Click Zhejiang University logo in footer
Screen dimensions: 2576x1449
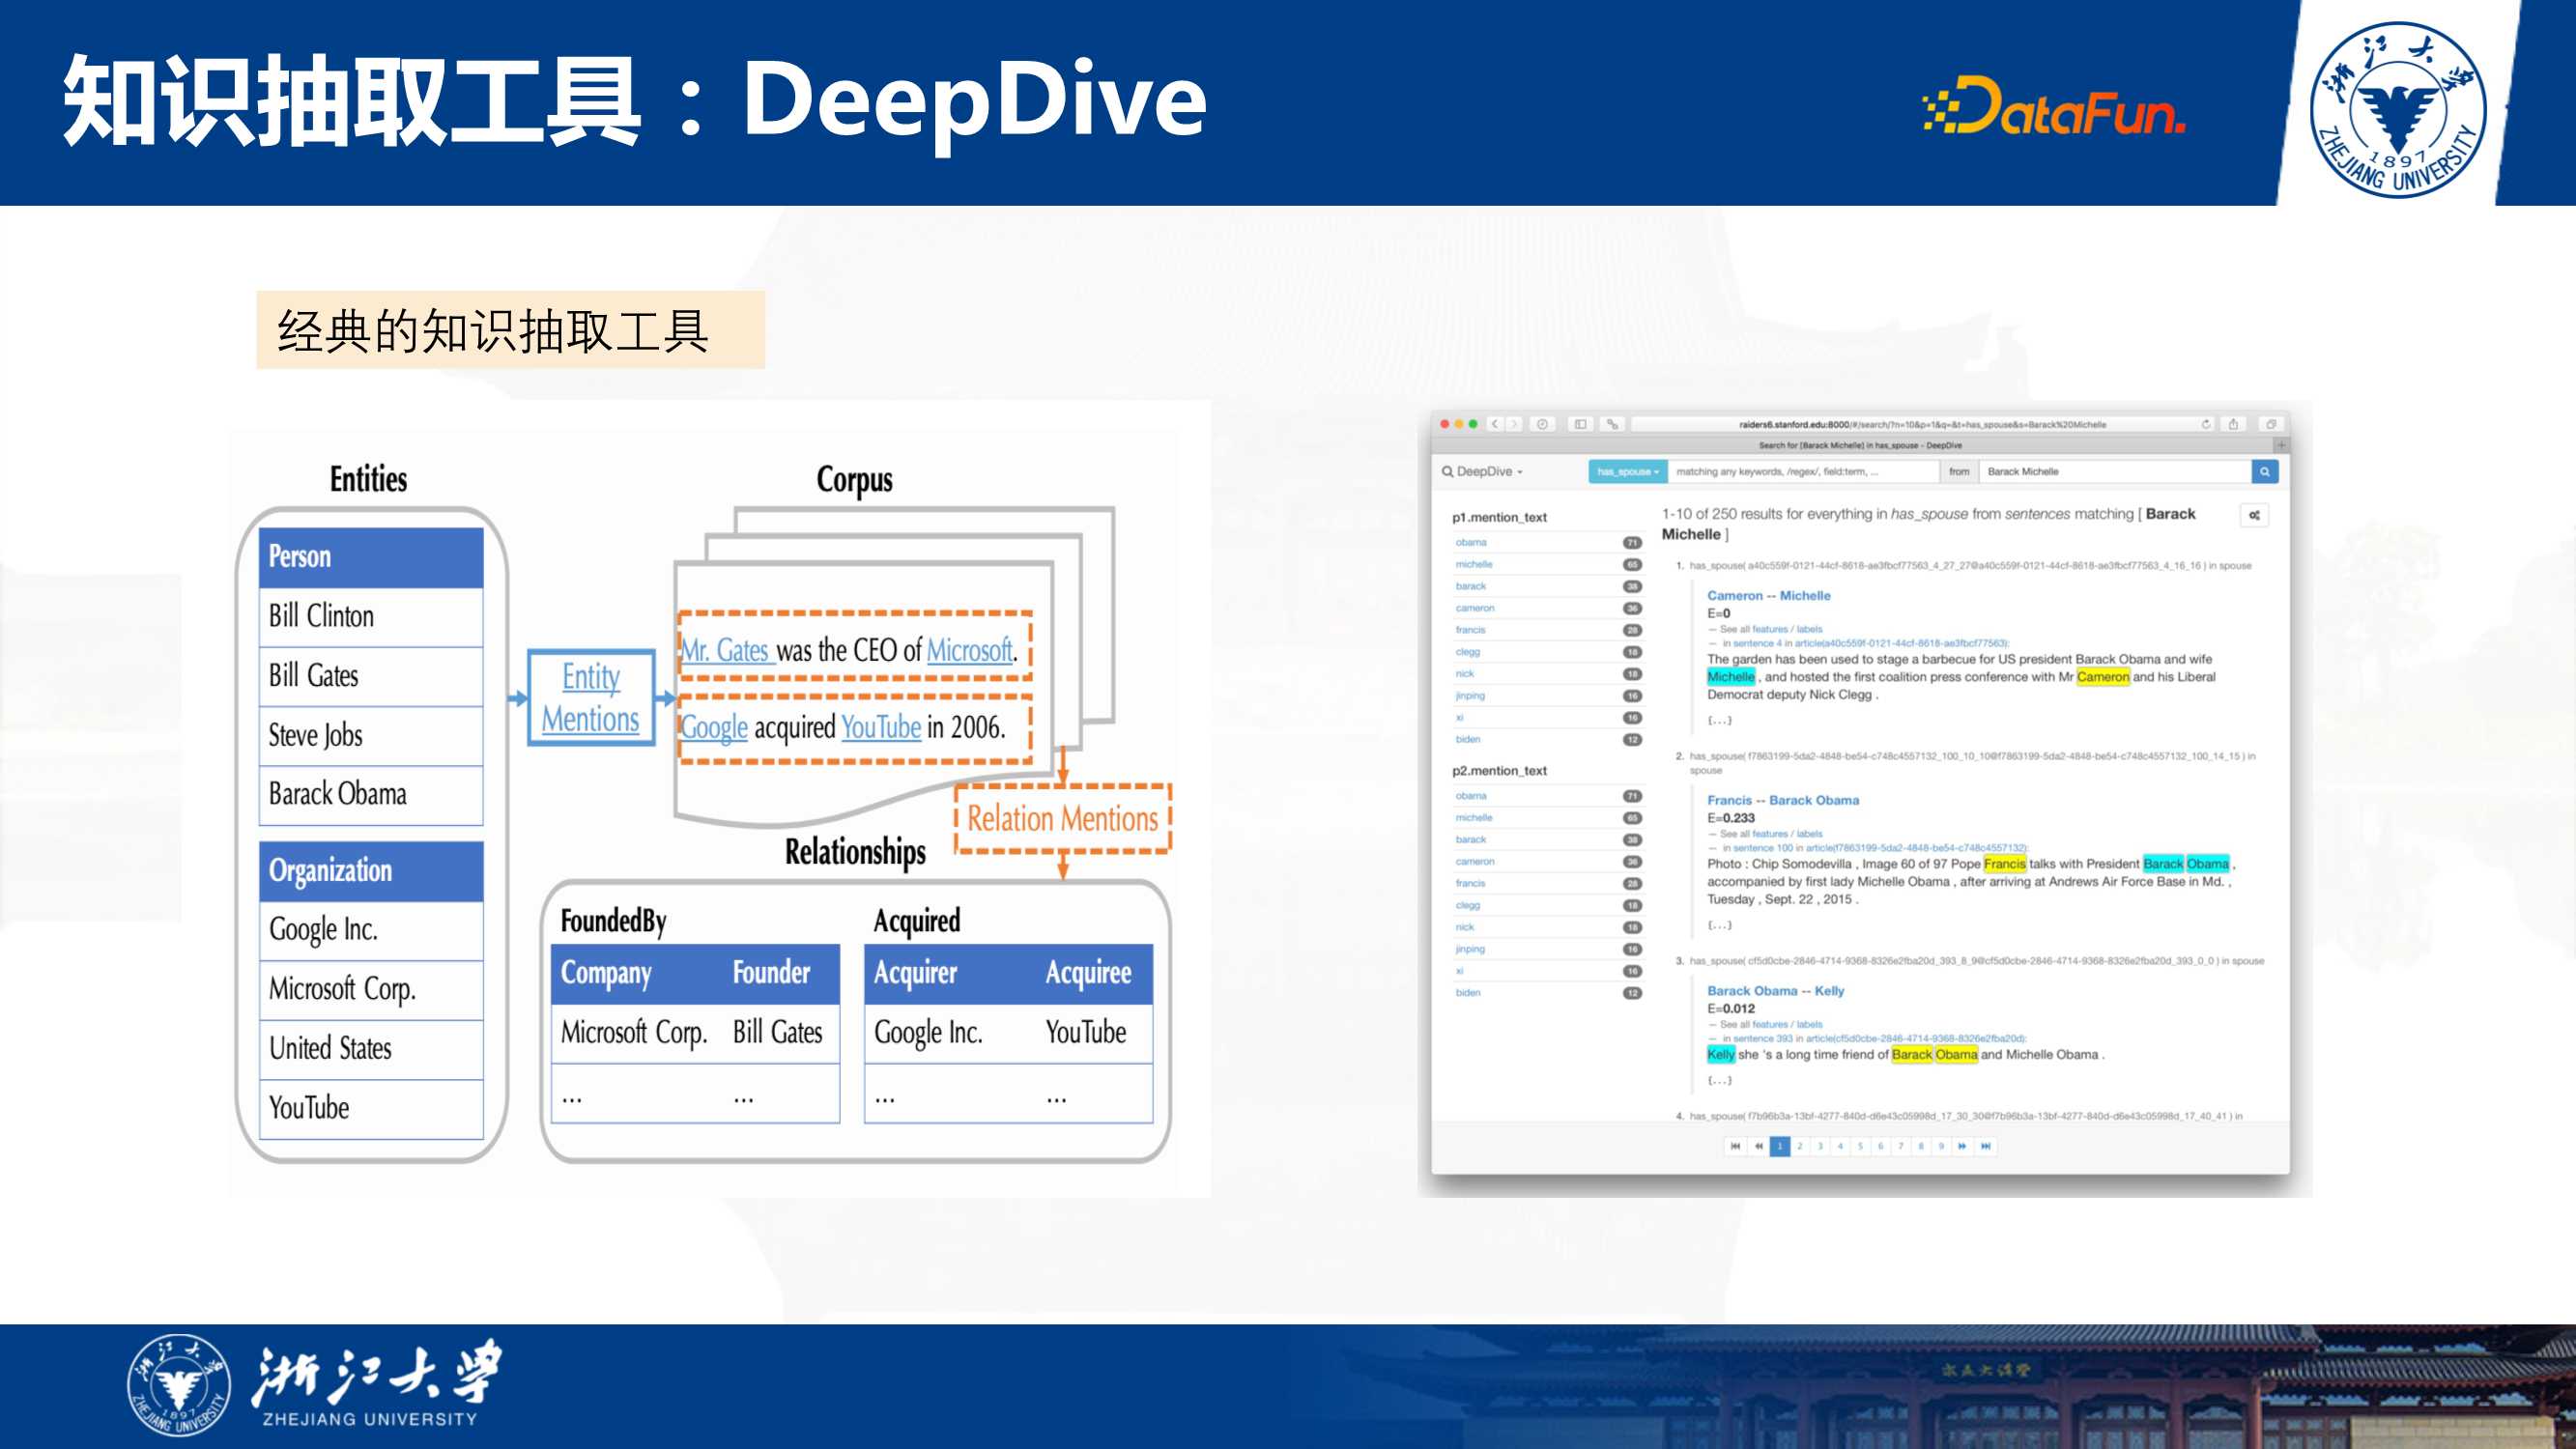coord(314,1384)
